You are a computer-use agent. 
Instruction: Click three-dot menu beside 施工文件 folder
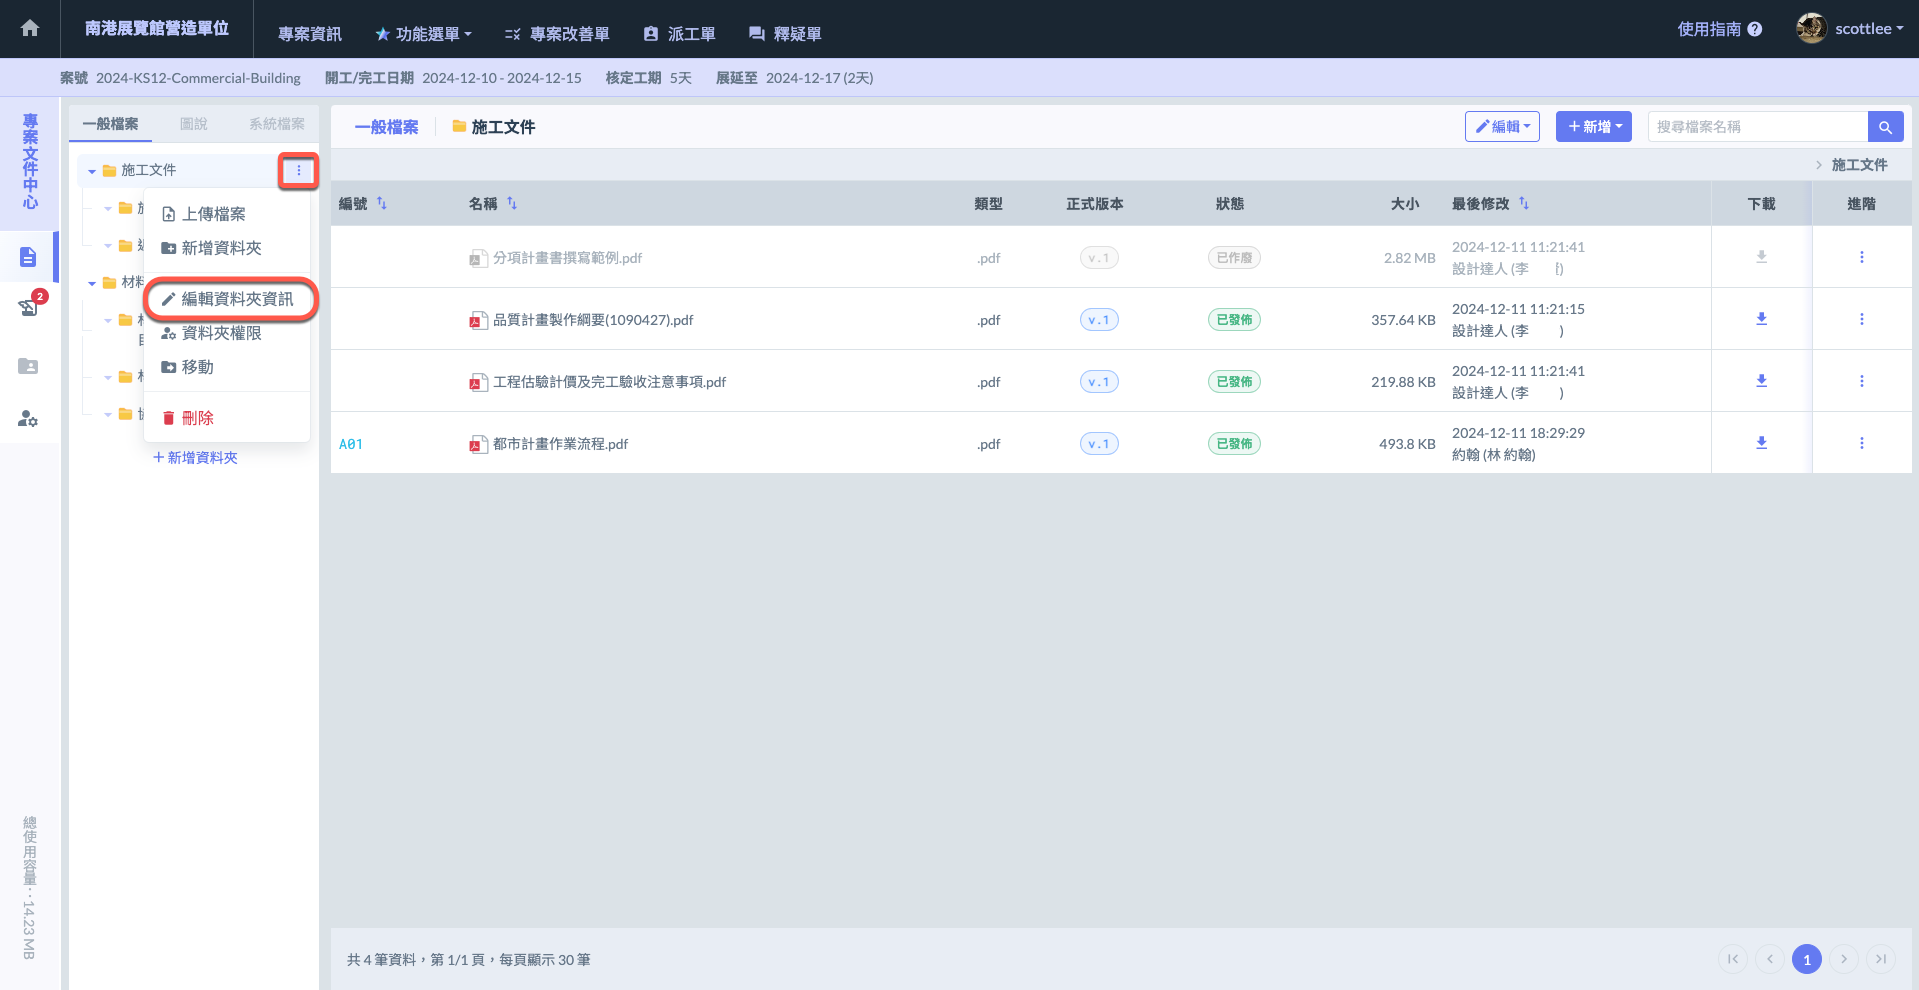tap(298, 171)
